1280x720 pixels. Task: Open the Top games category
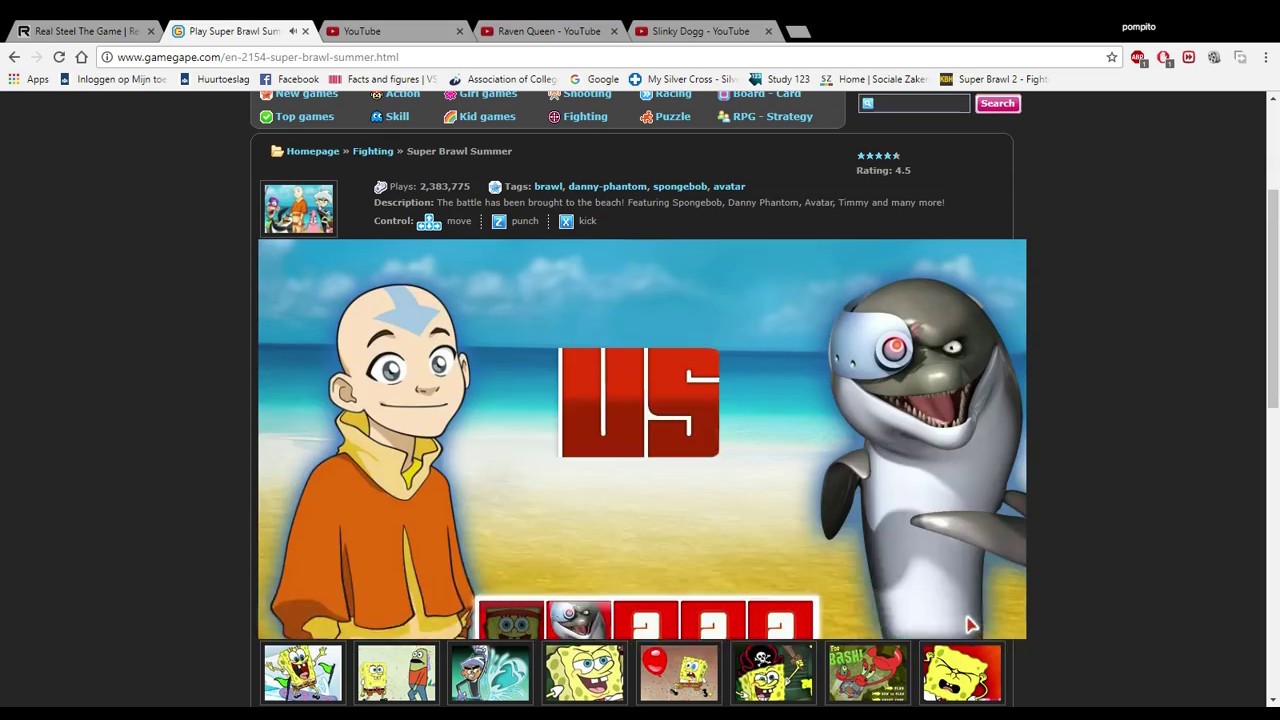tap(297, 116)
